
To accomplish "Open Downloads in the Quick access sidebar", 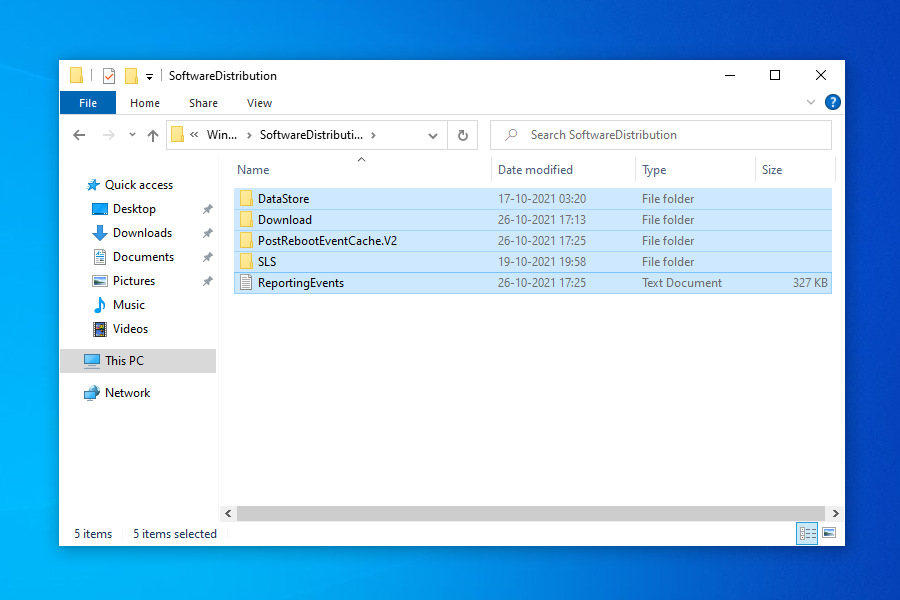I will pos(142,233).
